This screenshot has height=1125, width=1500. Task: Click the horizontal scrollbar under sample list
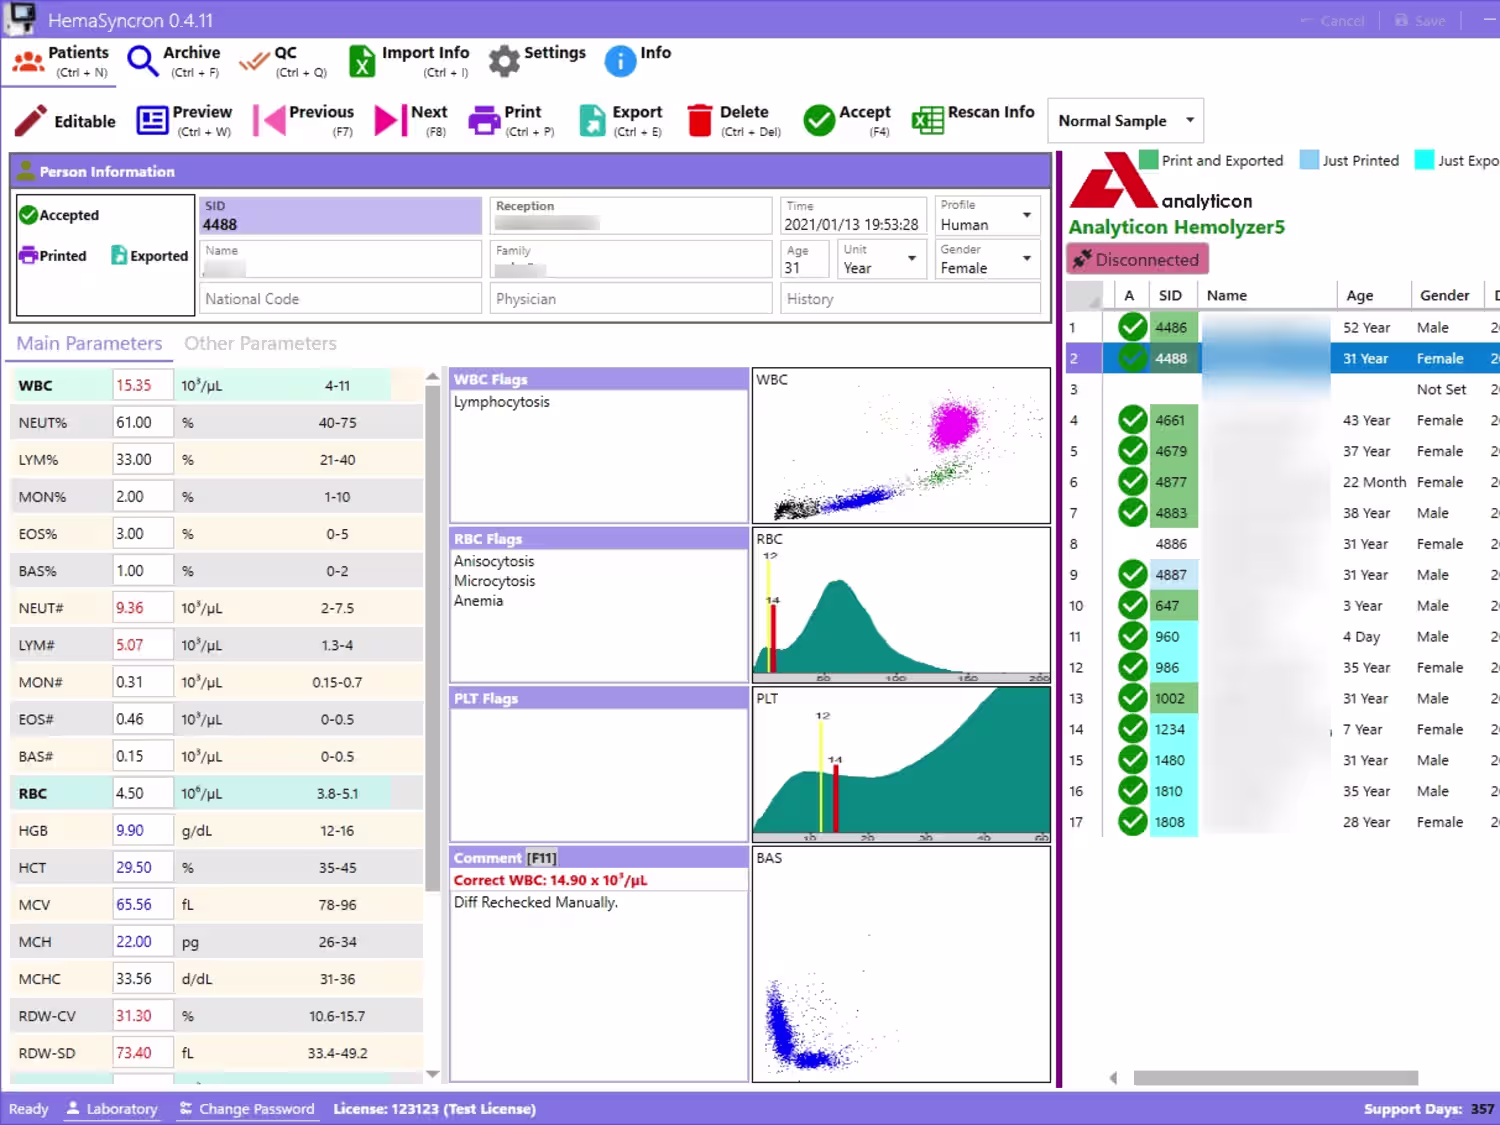tap(1275, 1078)
